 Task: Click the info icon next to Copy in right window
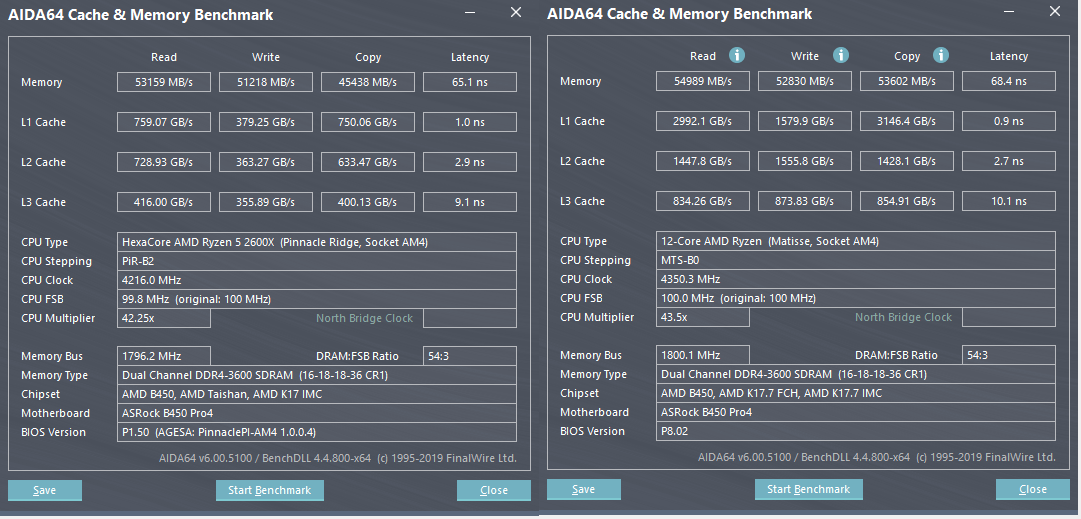[940, 55]
